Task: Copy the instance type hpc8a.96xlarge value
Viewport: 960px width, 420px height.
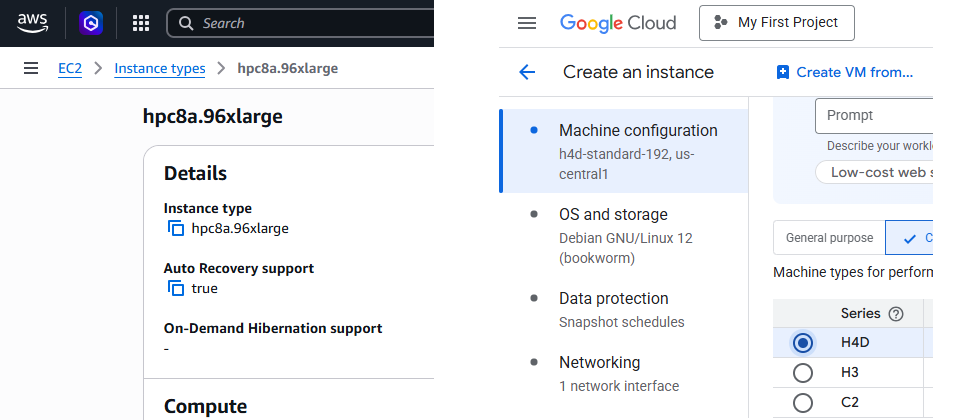Action: pos(176,229)
